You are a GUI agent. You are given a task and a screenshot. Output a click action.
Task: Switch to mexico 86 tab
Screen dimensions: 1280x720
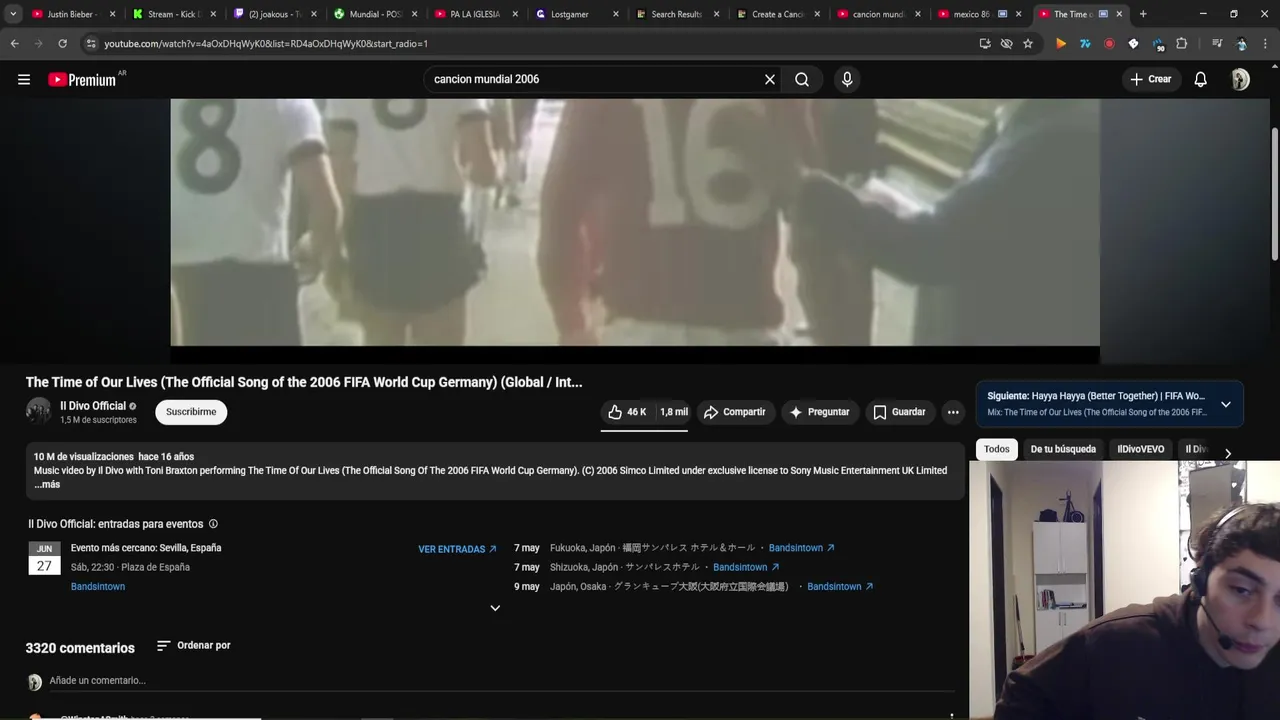click(x=978, y=14)
